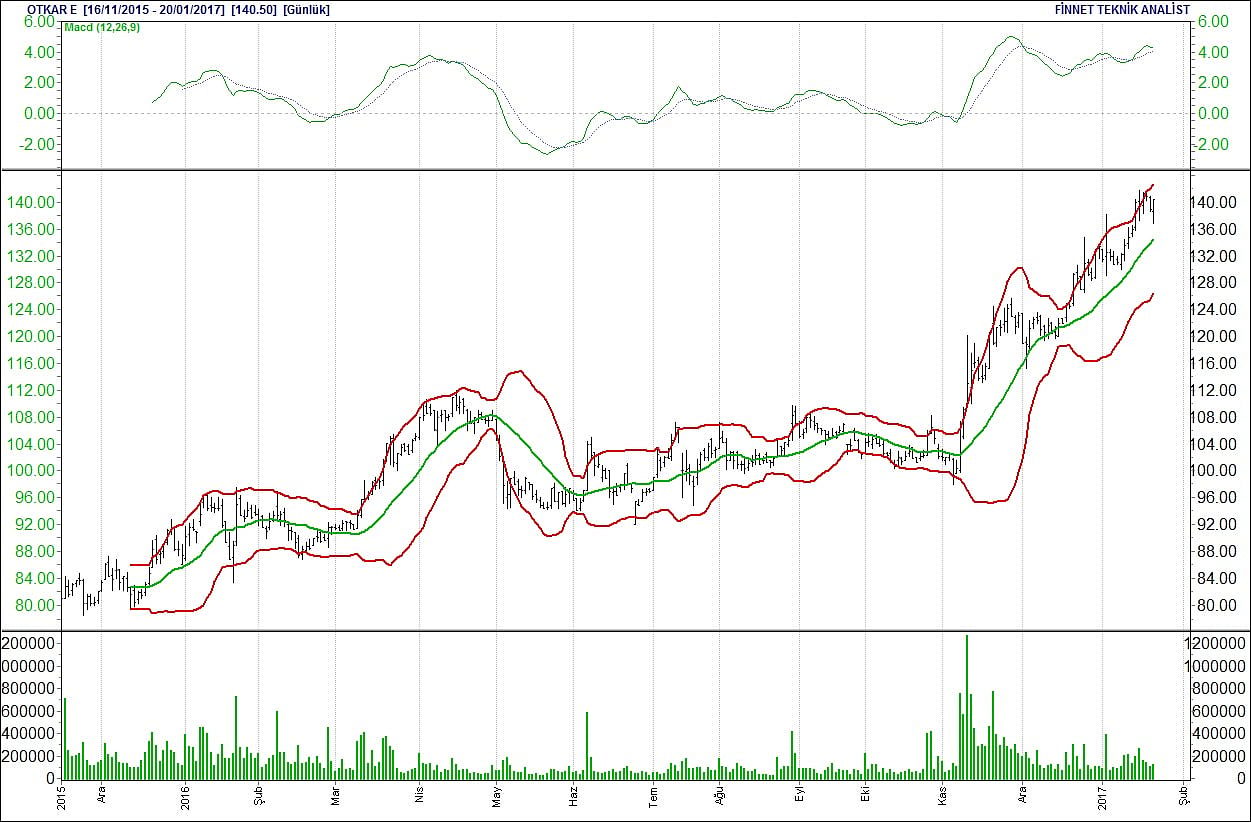Screen dimensions: 1251x822
Task: Click the 2017 label on the time axis
Action: [x=1102, y=797]
